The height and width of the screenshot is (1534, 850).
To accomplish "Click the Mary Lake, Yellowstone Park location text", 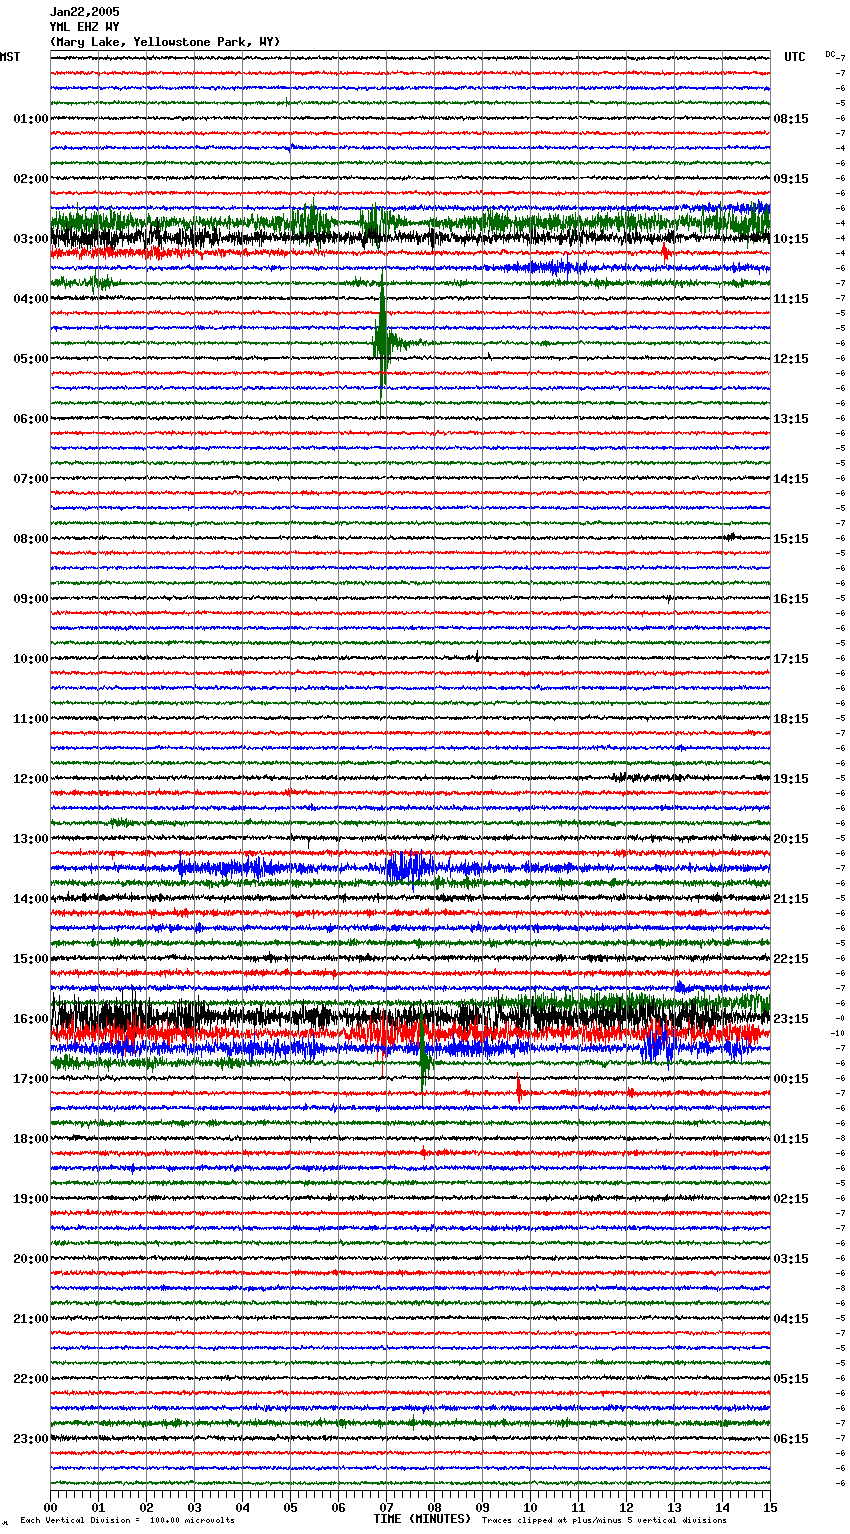I will pos(165,42).
